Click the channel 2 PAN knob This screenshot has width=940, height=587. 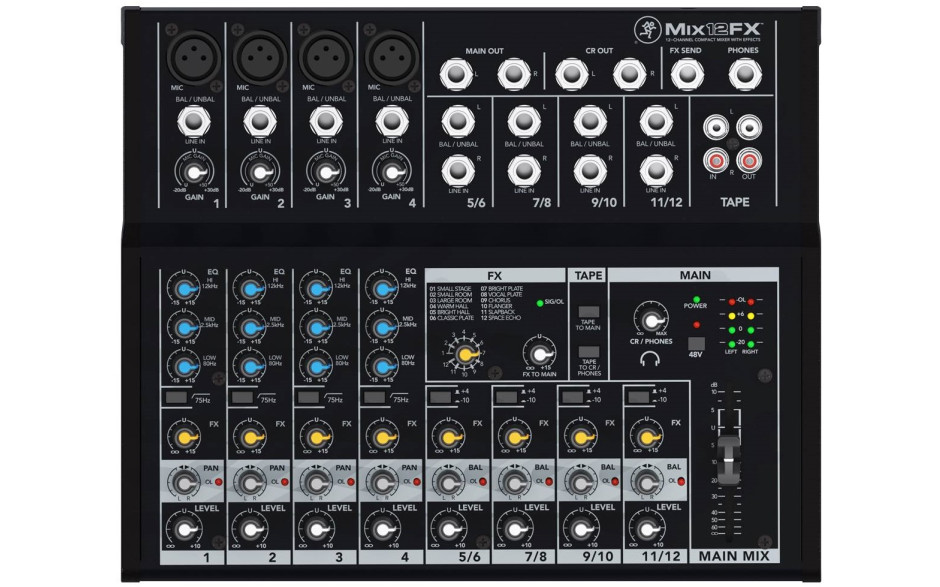[x=249, y=482]
